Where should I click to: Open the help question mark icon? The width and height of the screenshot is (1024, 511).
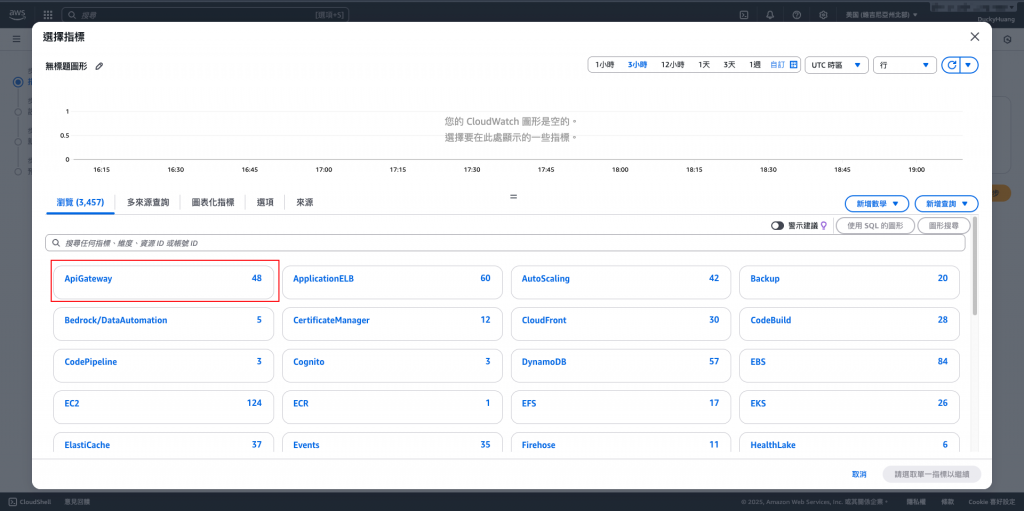pos(797,14)
